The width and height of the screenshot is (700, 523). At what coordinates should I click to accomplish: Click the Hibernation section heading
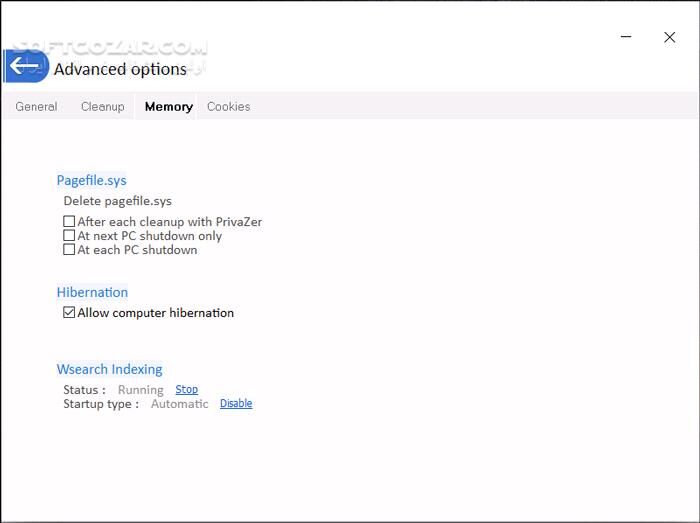[92, 293]
